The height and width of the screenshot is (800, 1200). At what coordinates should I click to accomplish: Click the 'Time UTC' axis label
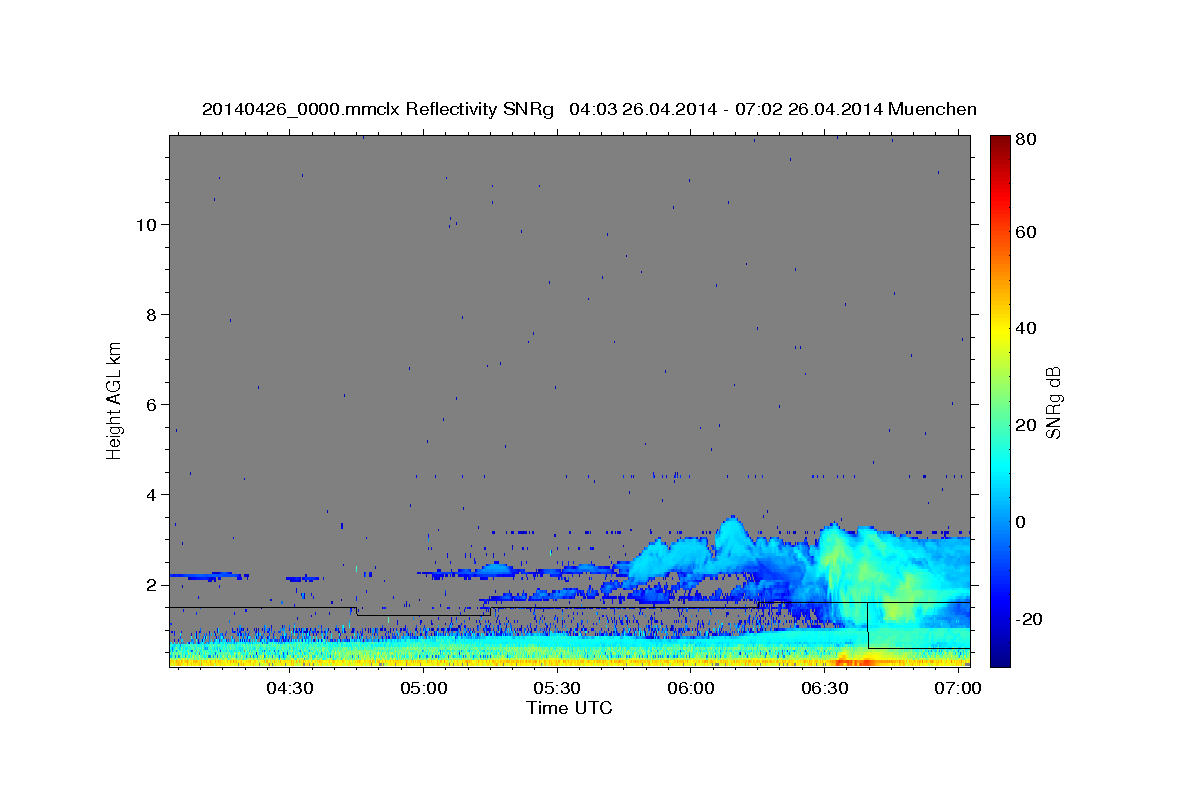569,708
